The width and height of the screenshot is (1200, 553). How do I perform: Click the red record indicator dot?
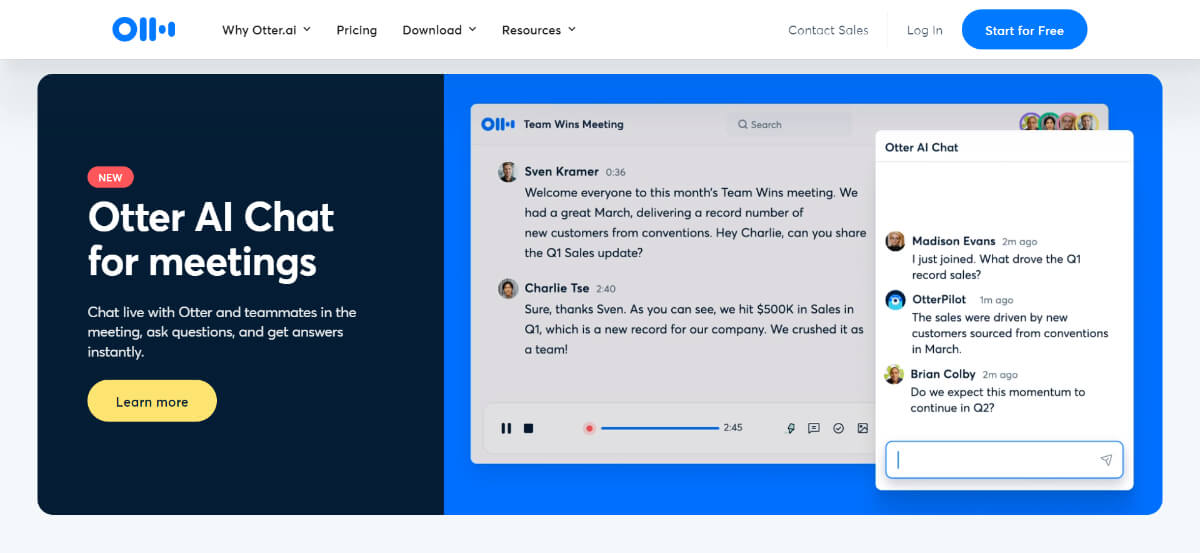click(x=589, y=428)
